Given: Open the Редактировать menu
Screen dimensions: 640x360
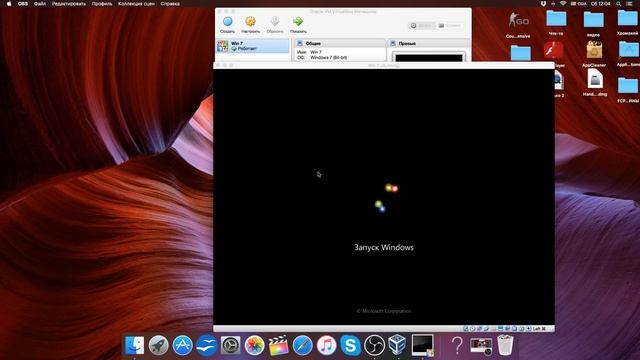Looking at the screenshot, I should click(69, 4).
